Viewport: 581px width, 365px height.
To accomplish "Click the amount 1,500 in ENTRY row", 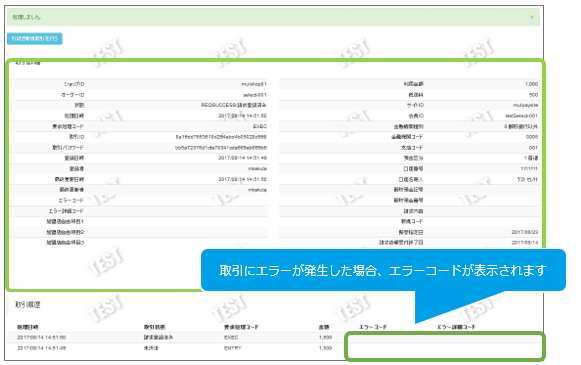I will 325,348.
